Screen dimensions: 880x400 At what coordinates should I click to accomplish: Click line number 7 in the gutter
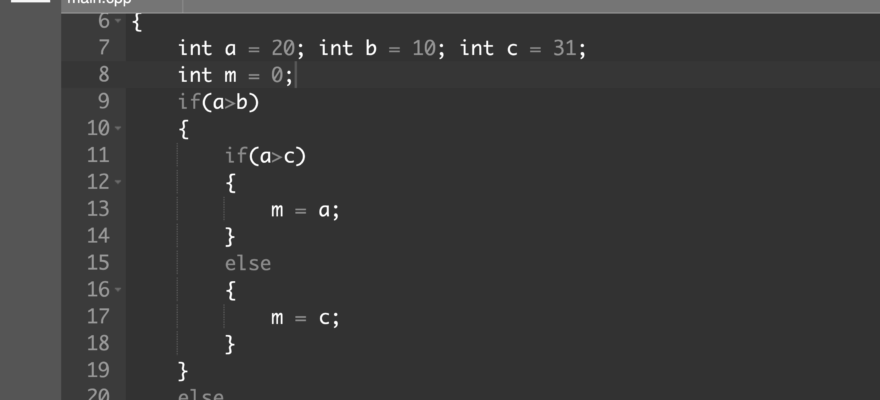[x=103, y=48]
